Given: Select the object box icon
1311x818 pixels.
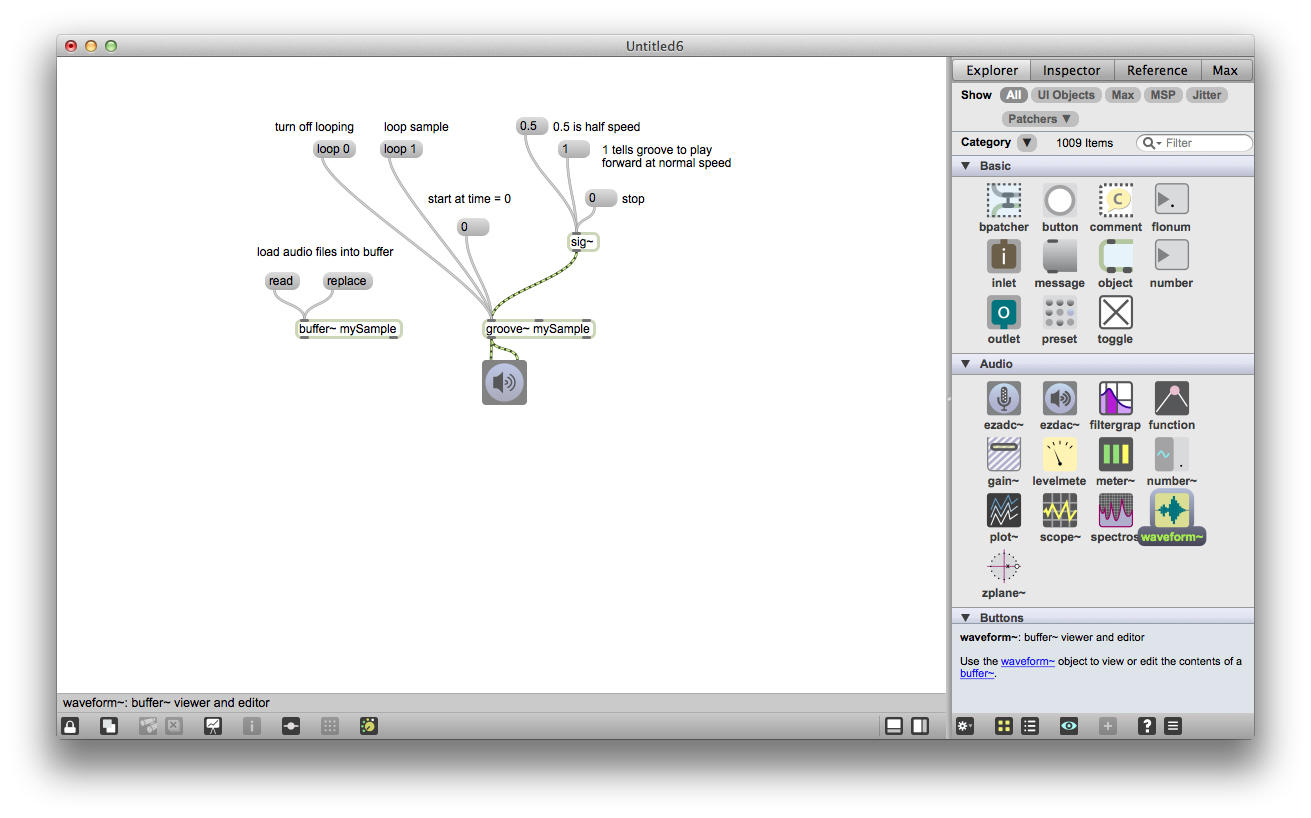Looking at the screenshot, I should pyautogui.click(x=1116, y=256).
